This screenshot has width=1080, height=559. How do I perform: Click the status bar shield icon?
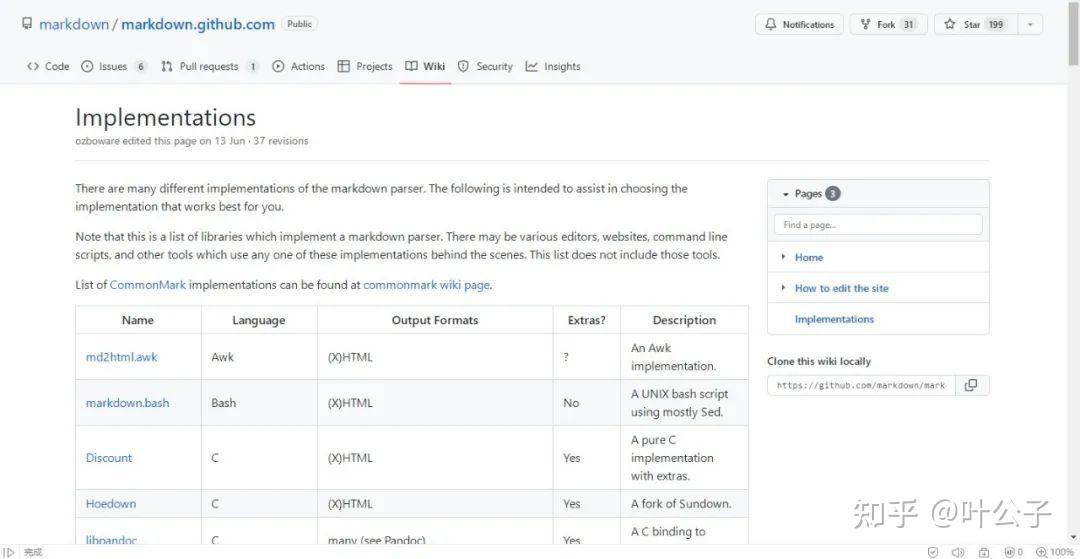point(933,552)
